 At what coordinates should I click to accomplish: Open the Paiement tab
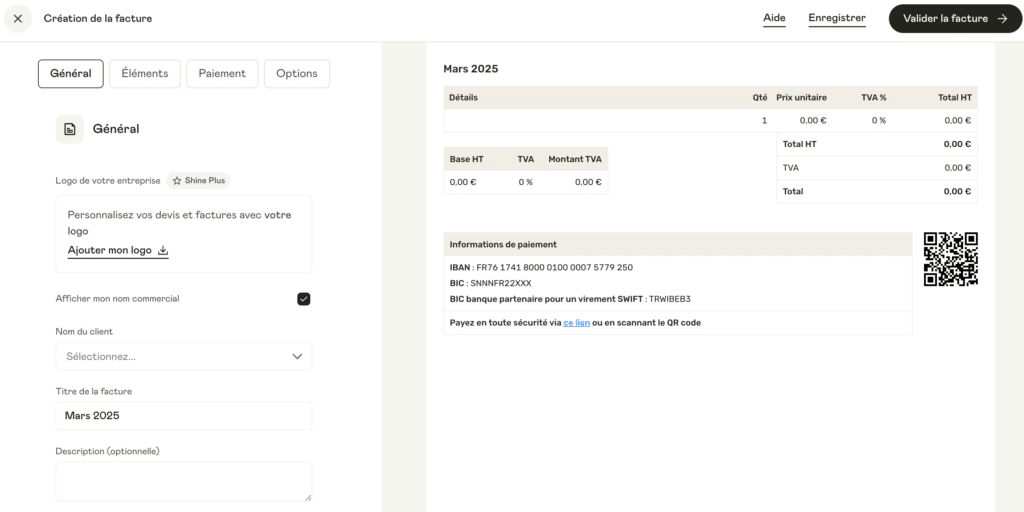(x=222, y=74)
